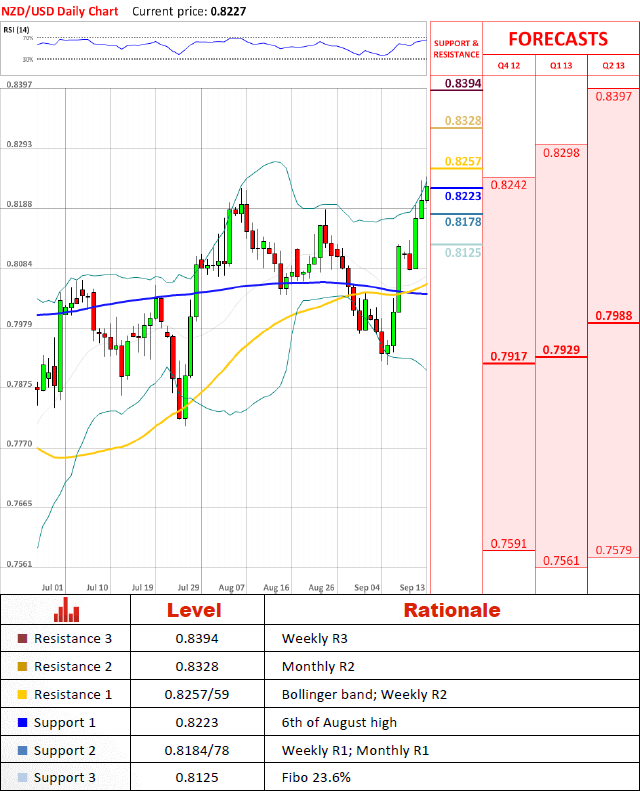Switch to the Q1 13 forecast column
Screen dimensions: 640x791
click(x=561, y=65)
